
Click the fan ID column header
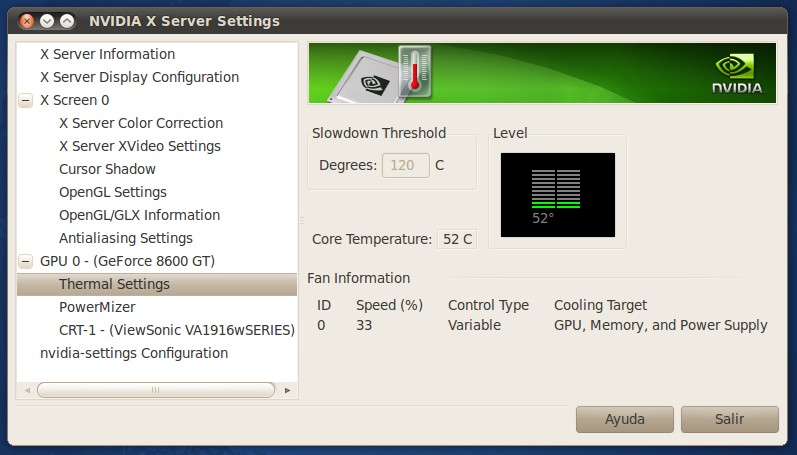pyautogui.click(x=324, y=305)
